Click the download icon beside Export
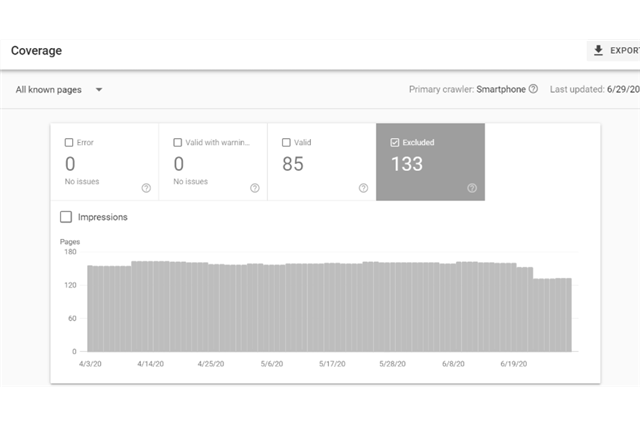640x426 pixels. (598, 51)
